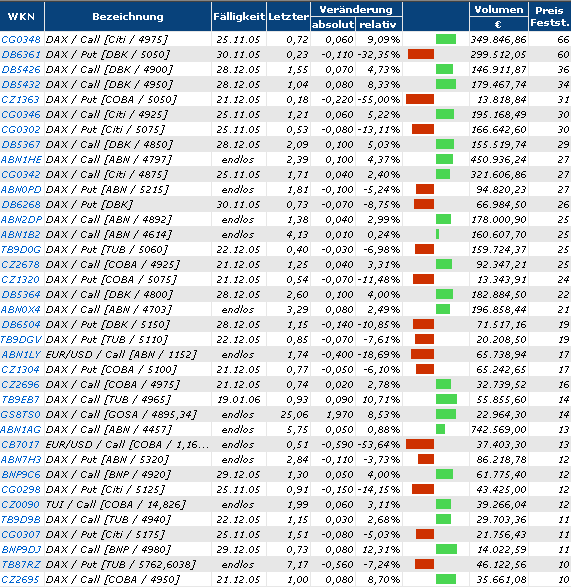Open the CG0298 warrant link
This screenshot has width=571, height=587.
click(21, 489)
